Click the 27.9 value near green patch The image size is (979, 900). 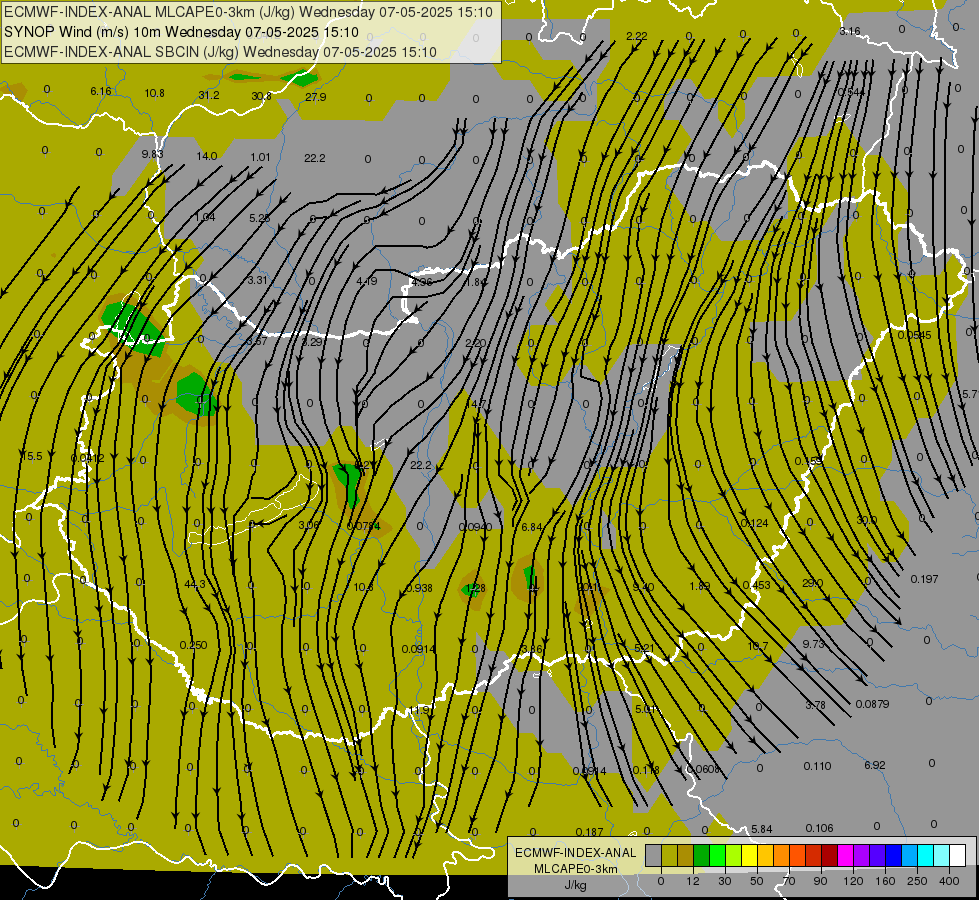(x=315, y=97)
